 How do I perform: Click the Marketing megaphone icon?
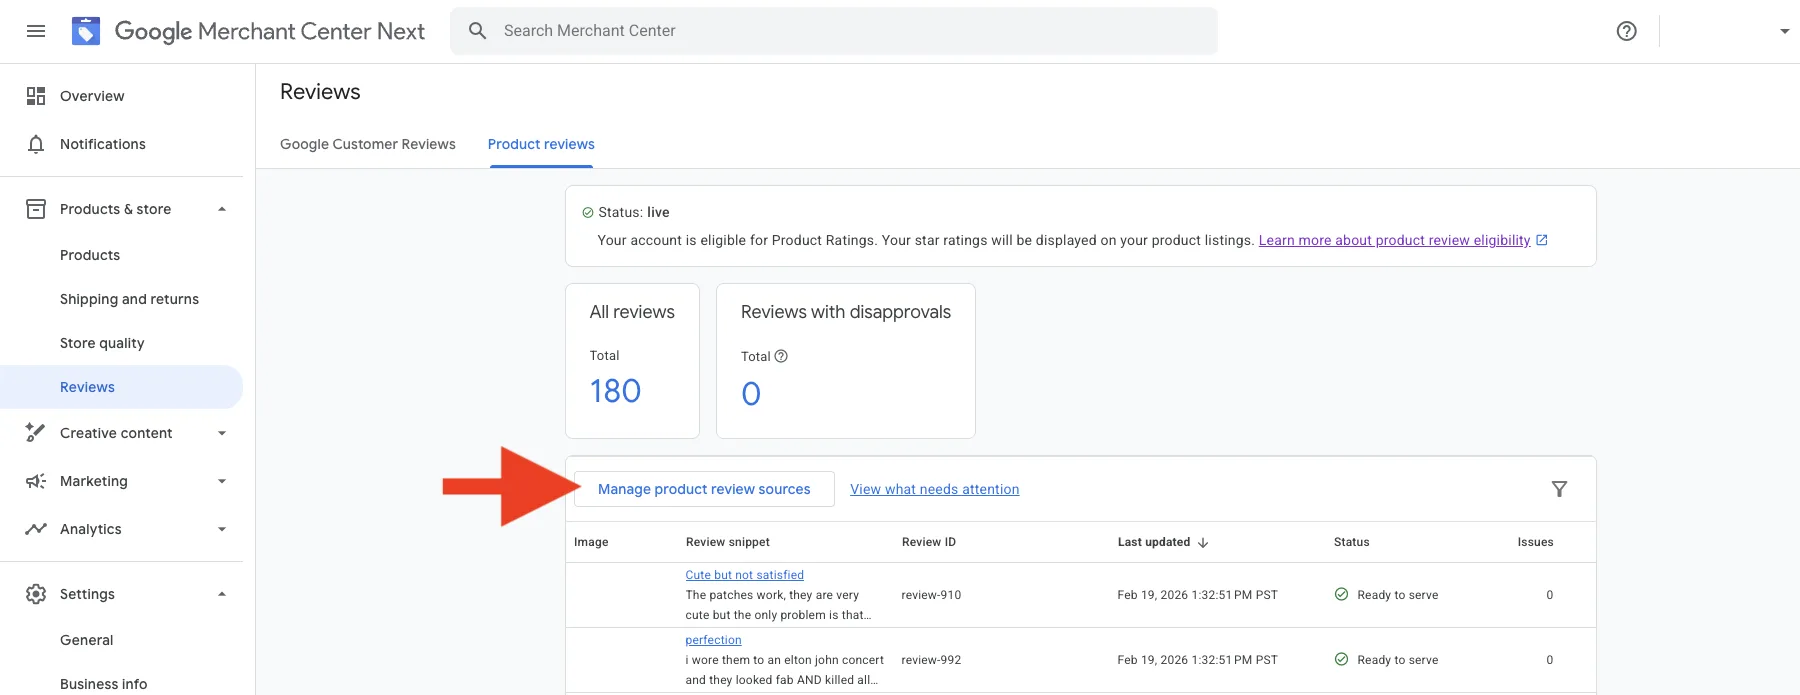tap(36, 481)
